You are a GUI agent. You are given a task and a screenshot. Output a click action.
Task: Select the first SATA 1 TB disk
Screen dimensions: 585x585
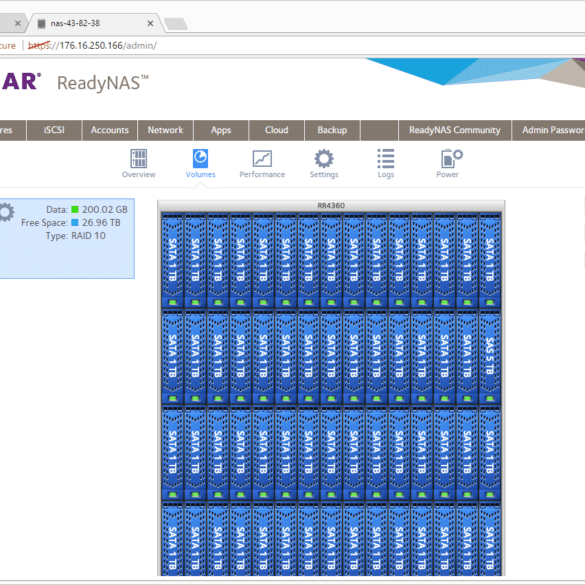tap(172, 260)
